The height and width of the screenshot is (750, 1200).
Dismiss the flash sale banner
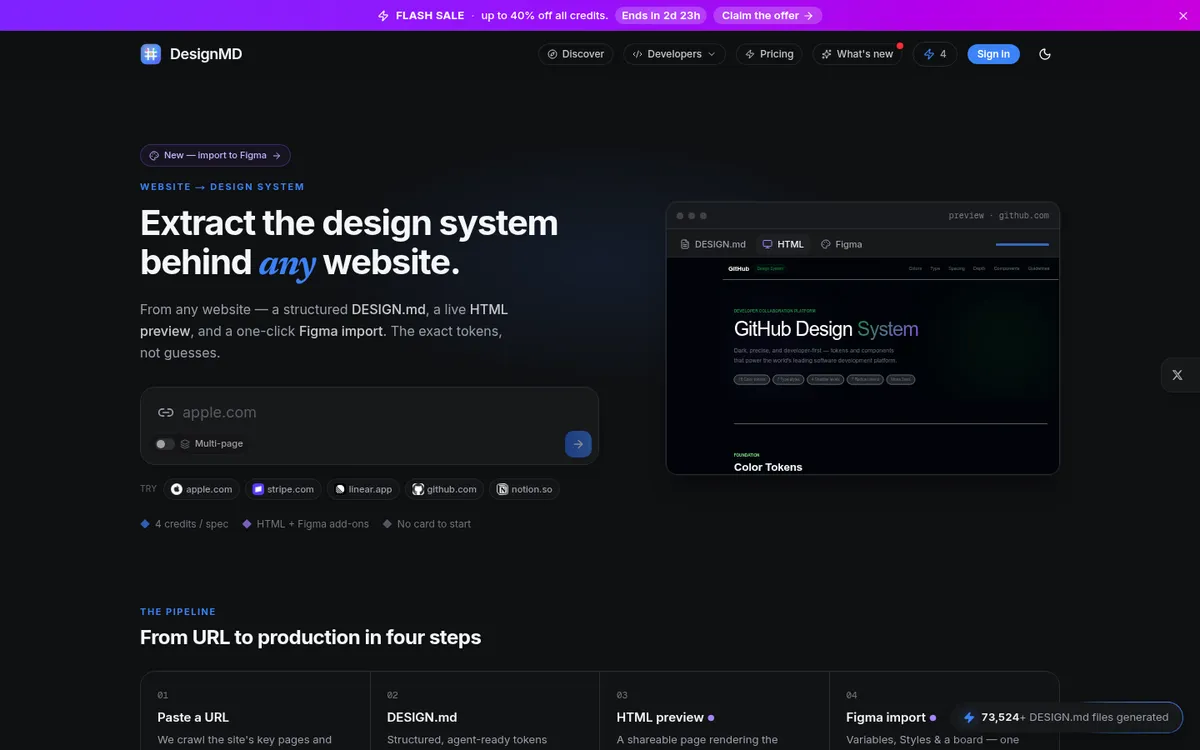tap(1184, 15)
